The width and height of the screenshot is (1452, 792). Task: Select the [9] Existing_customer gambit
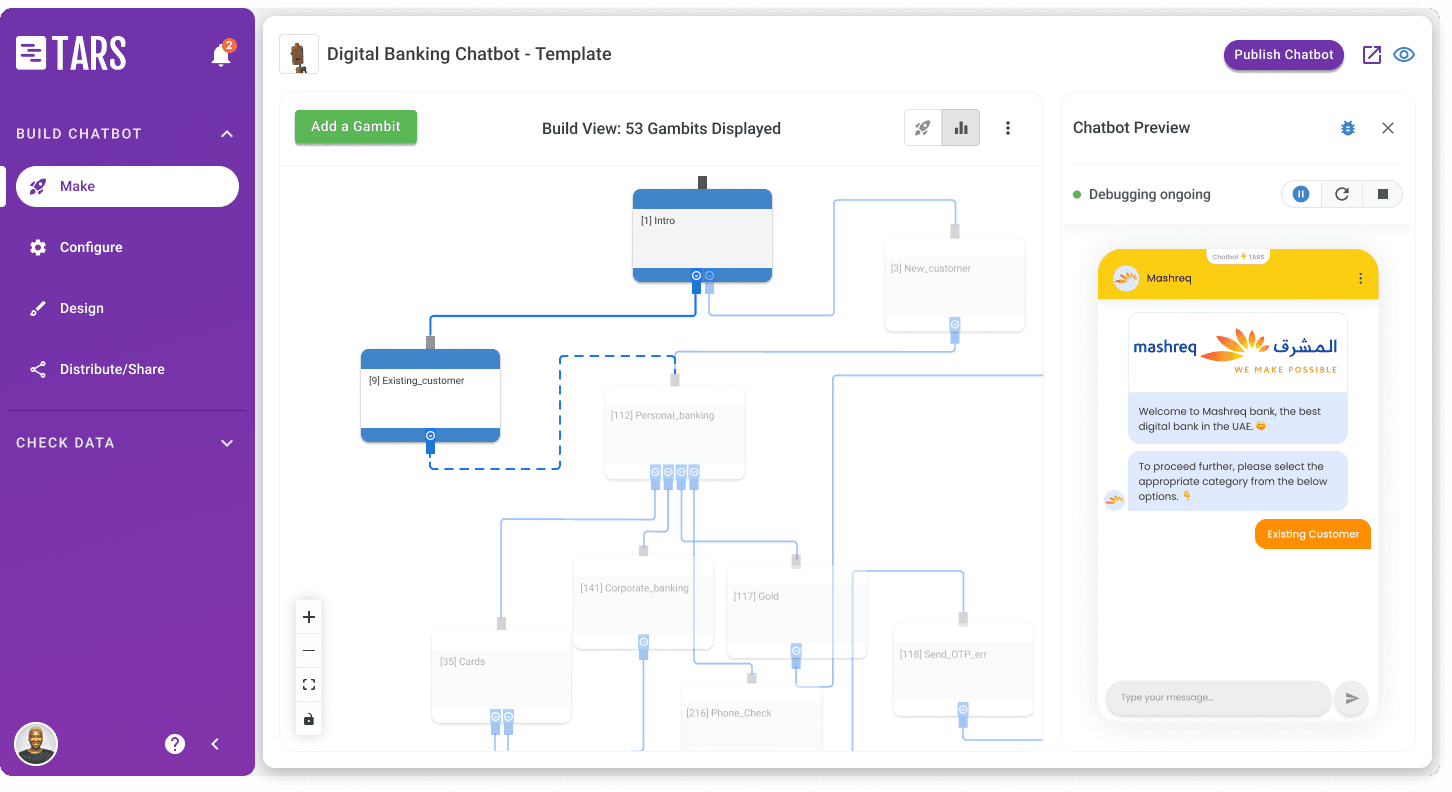tap(430, 395)
